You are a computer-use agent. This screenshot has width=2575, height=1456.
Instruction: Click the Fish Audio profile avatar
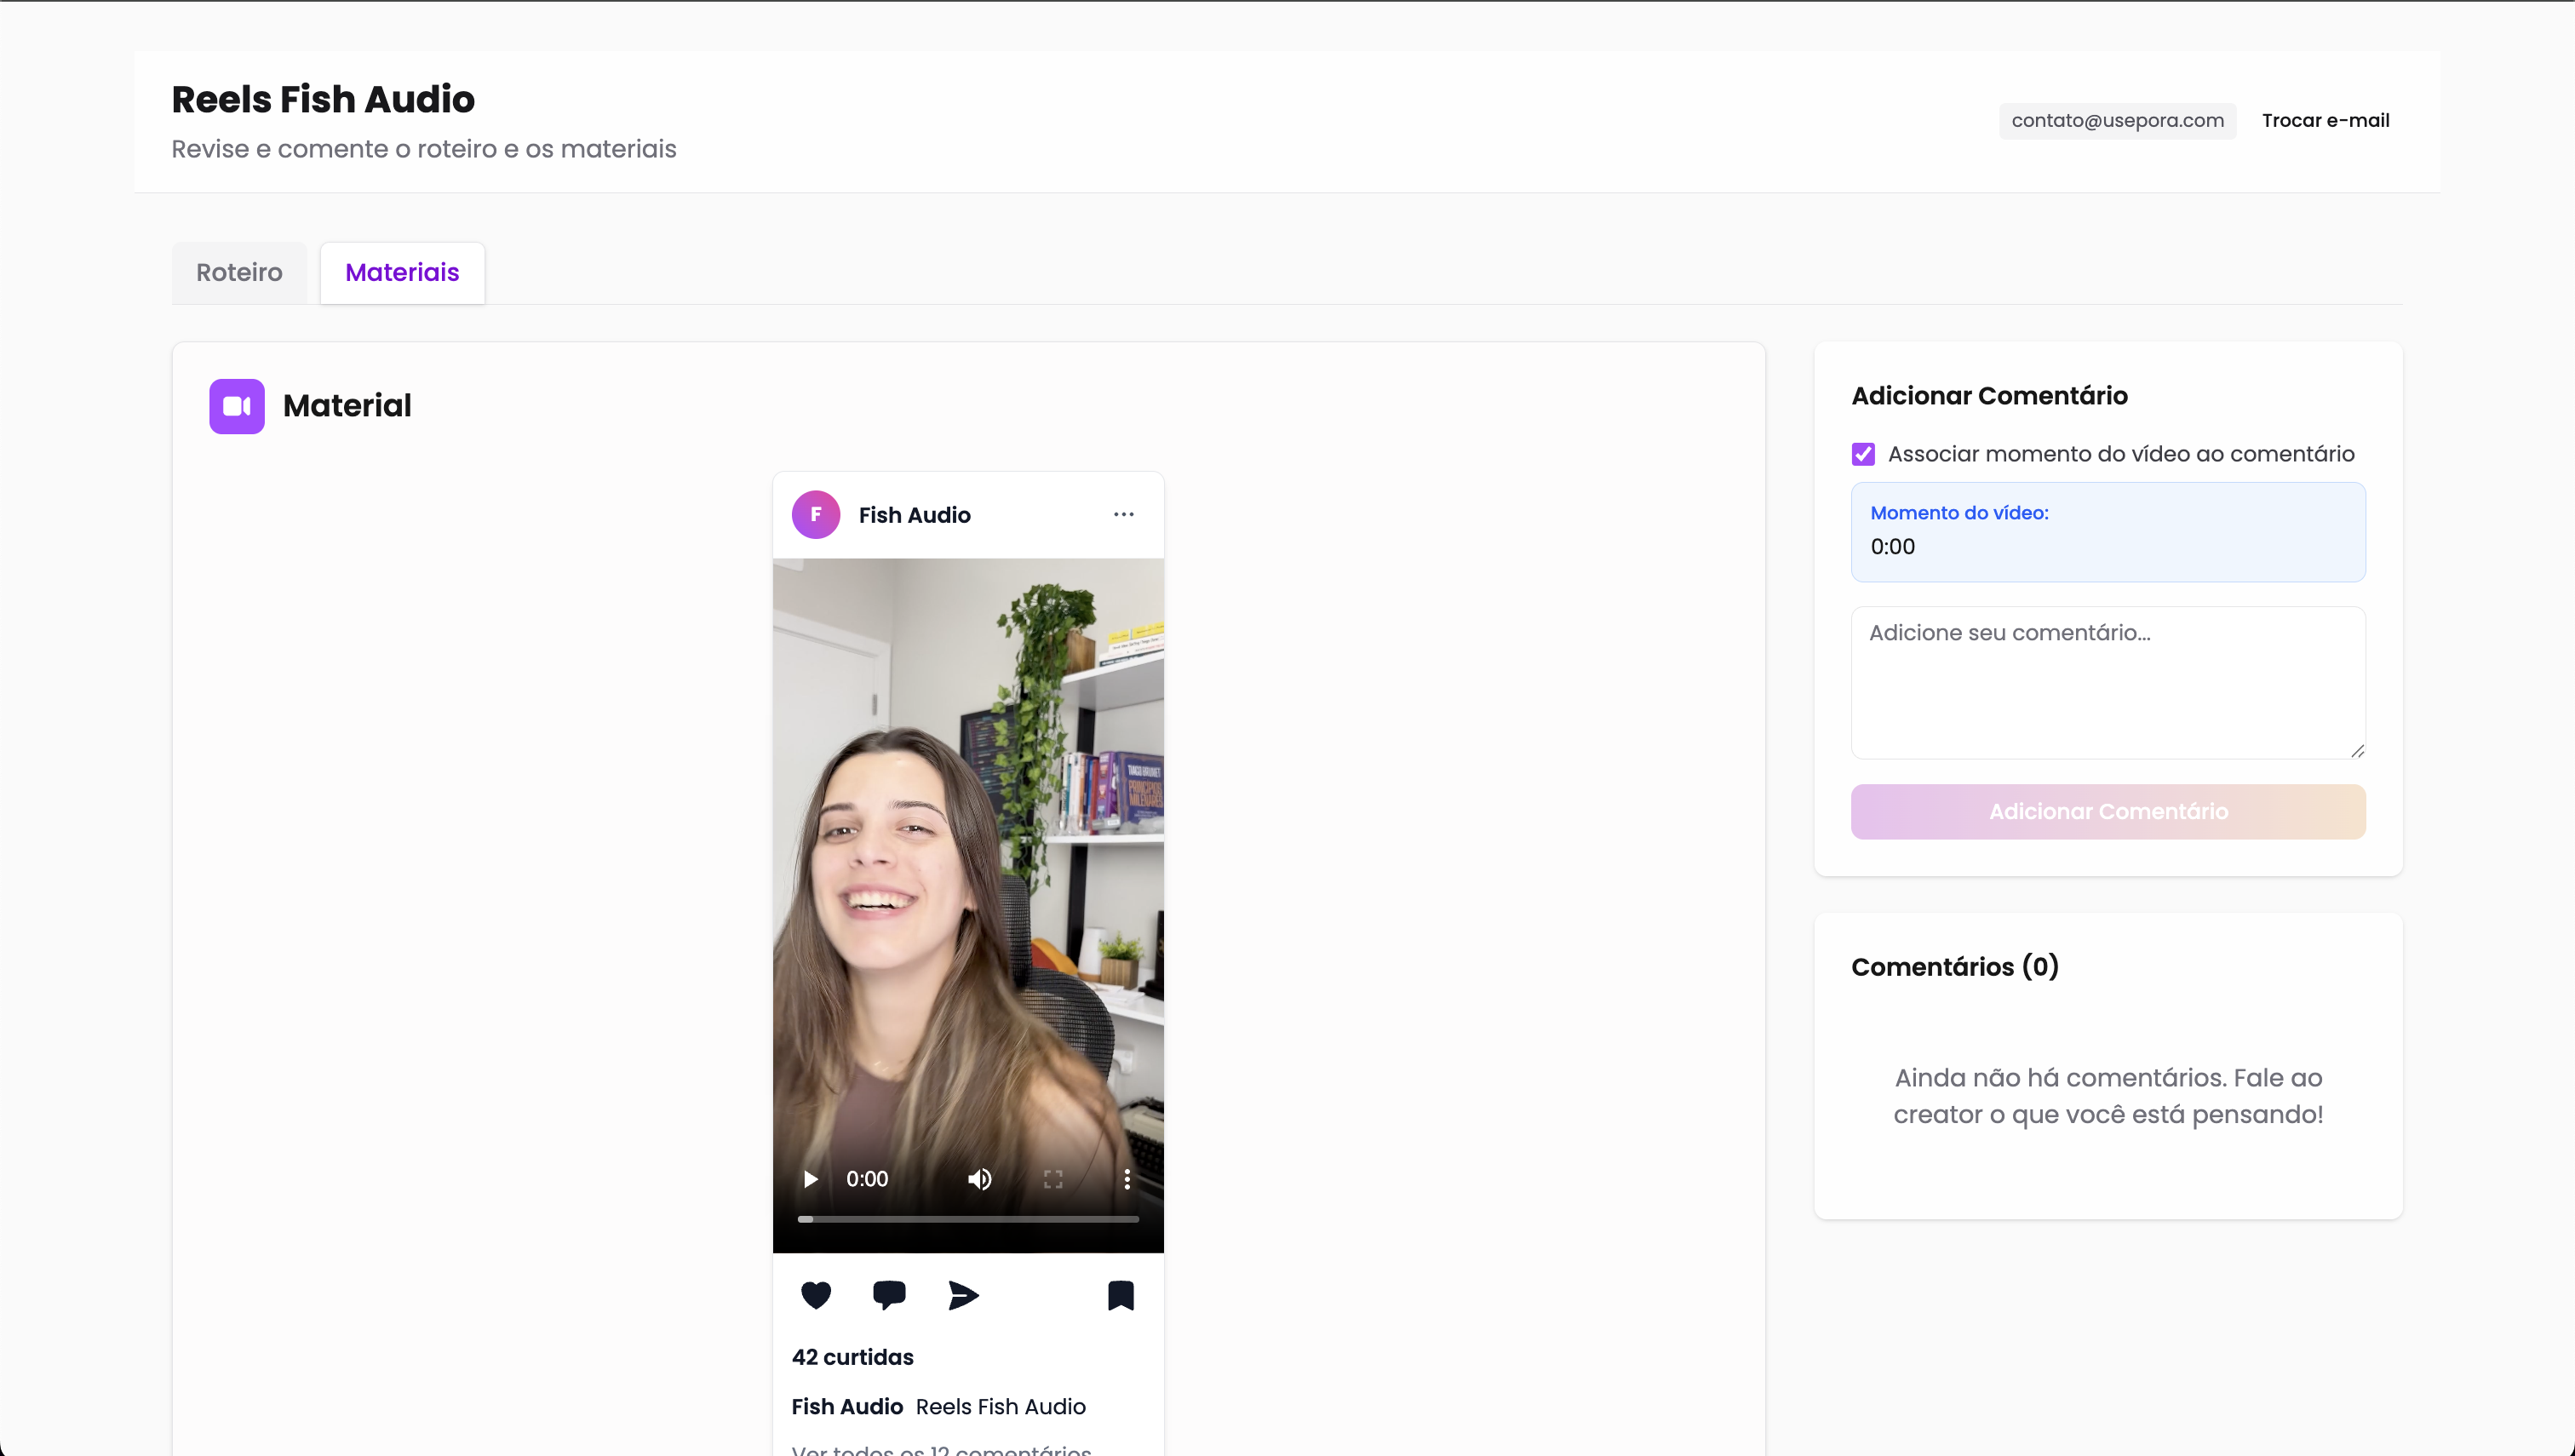pos(816,514)
